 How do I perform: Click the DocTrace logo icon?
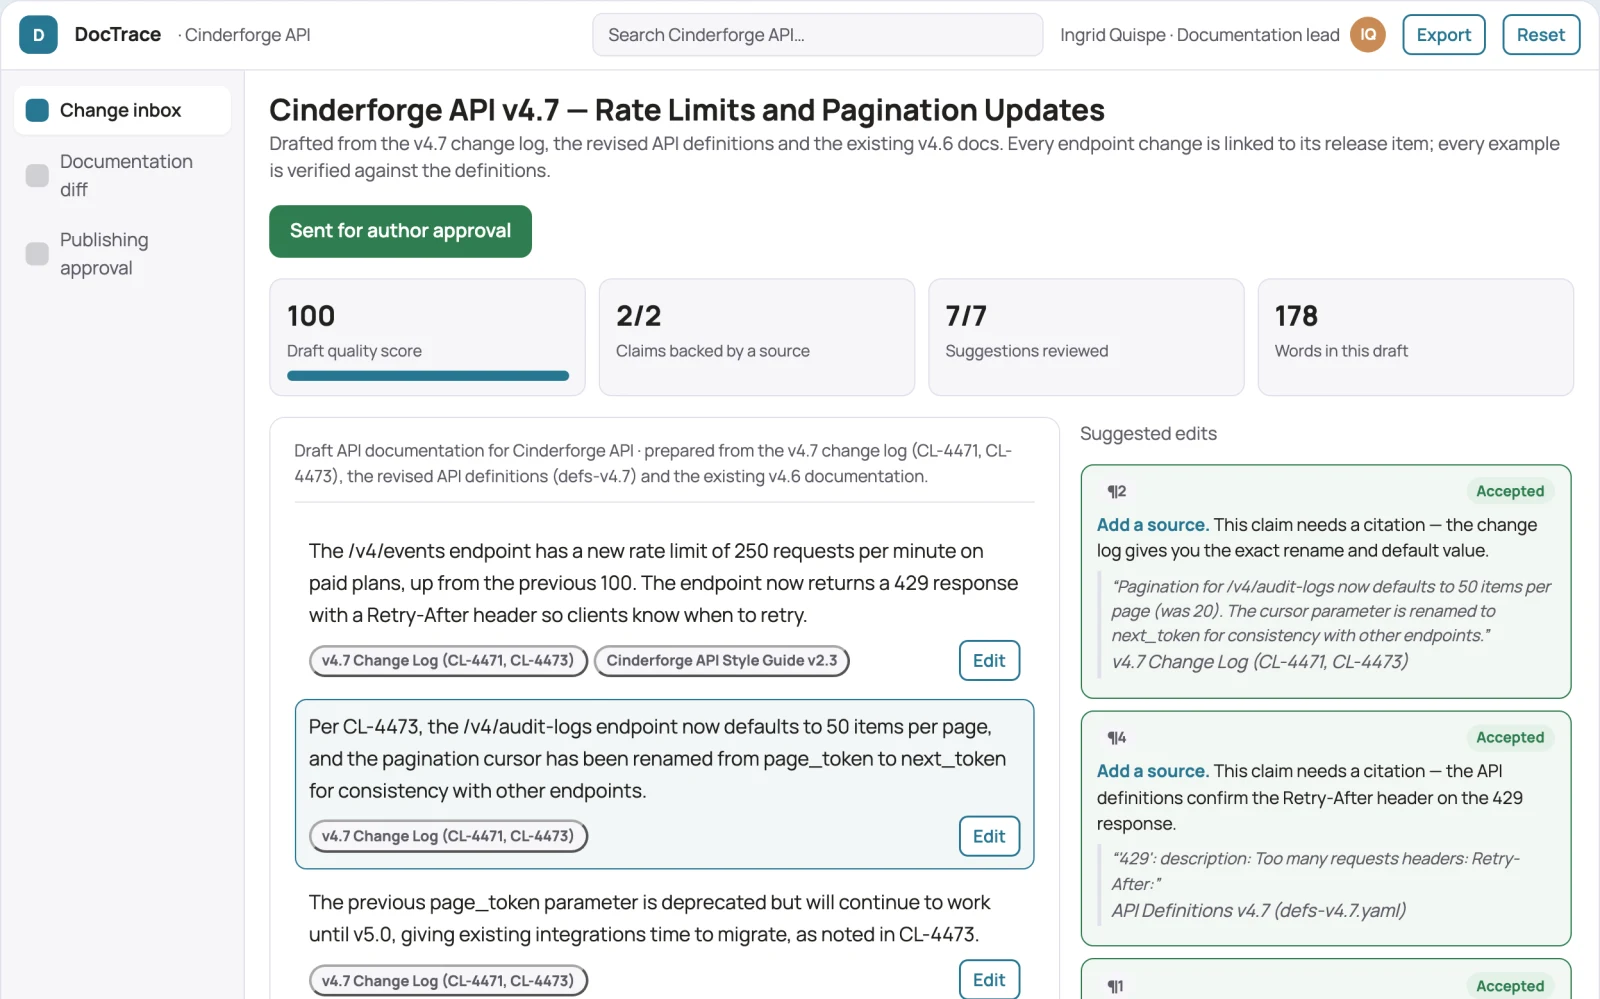[x=38, y=35]
